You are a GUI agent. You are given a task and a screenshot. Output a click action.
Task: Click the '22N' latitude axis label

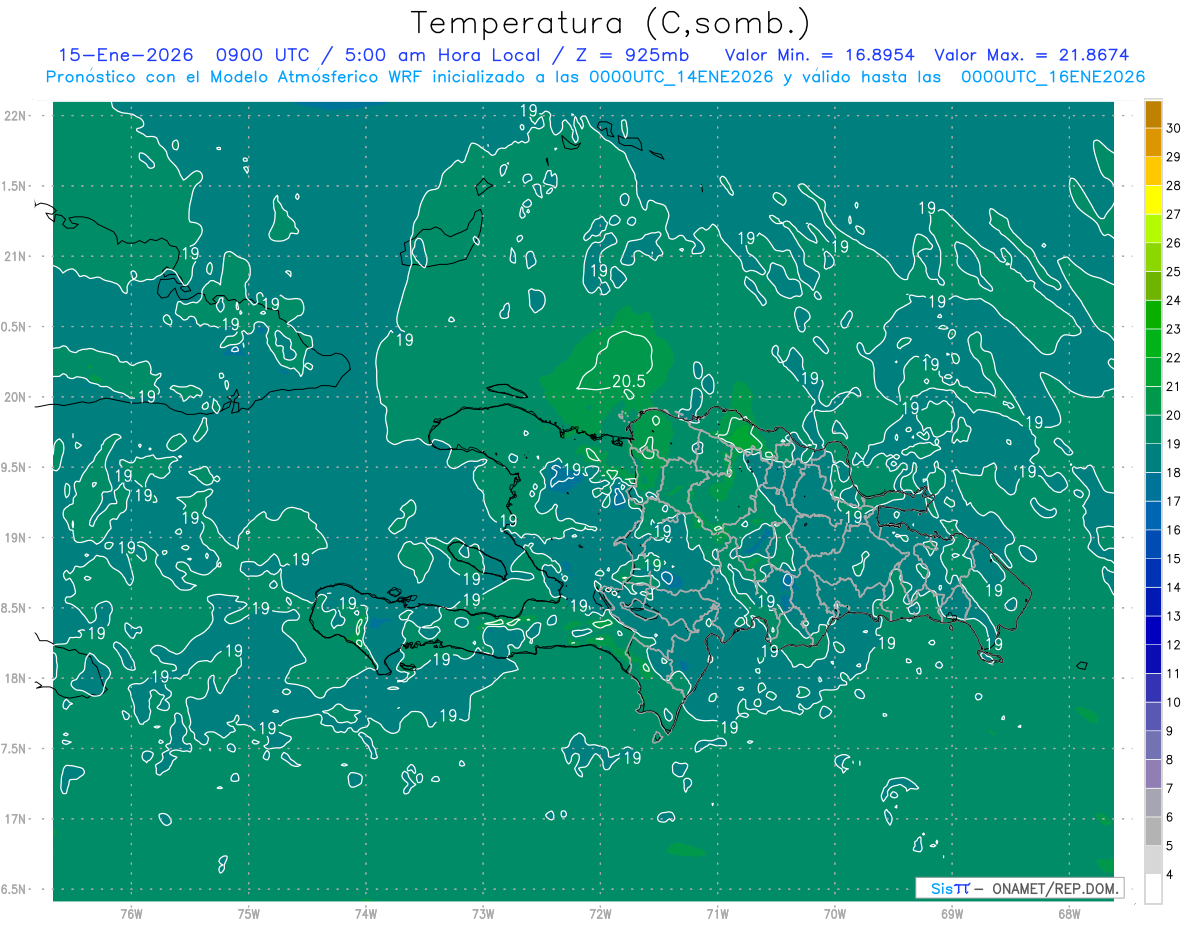(16, 115)
